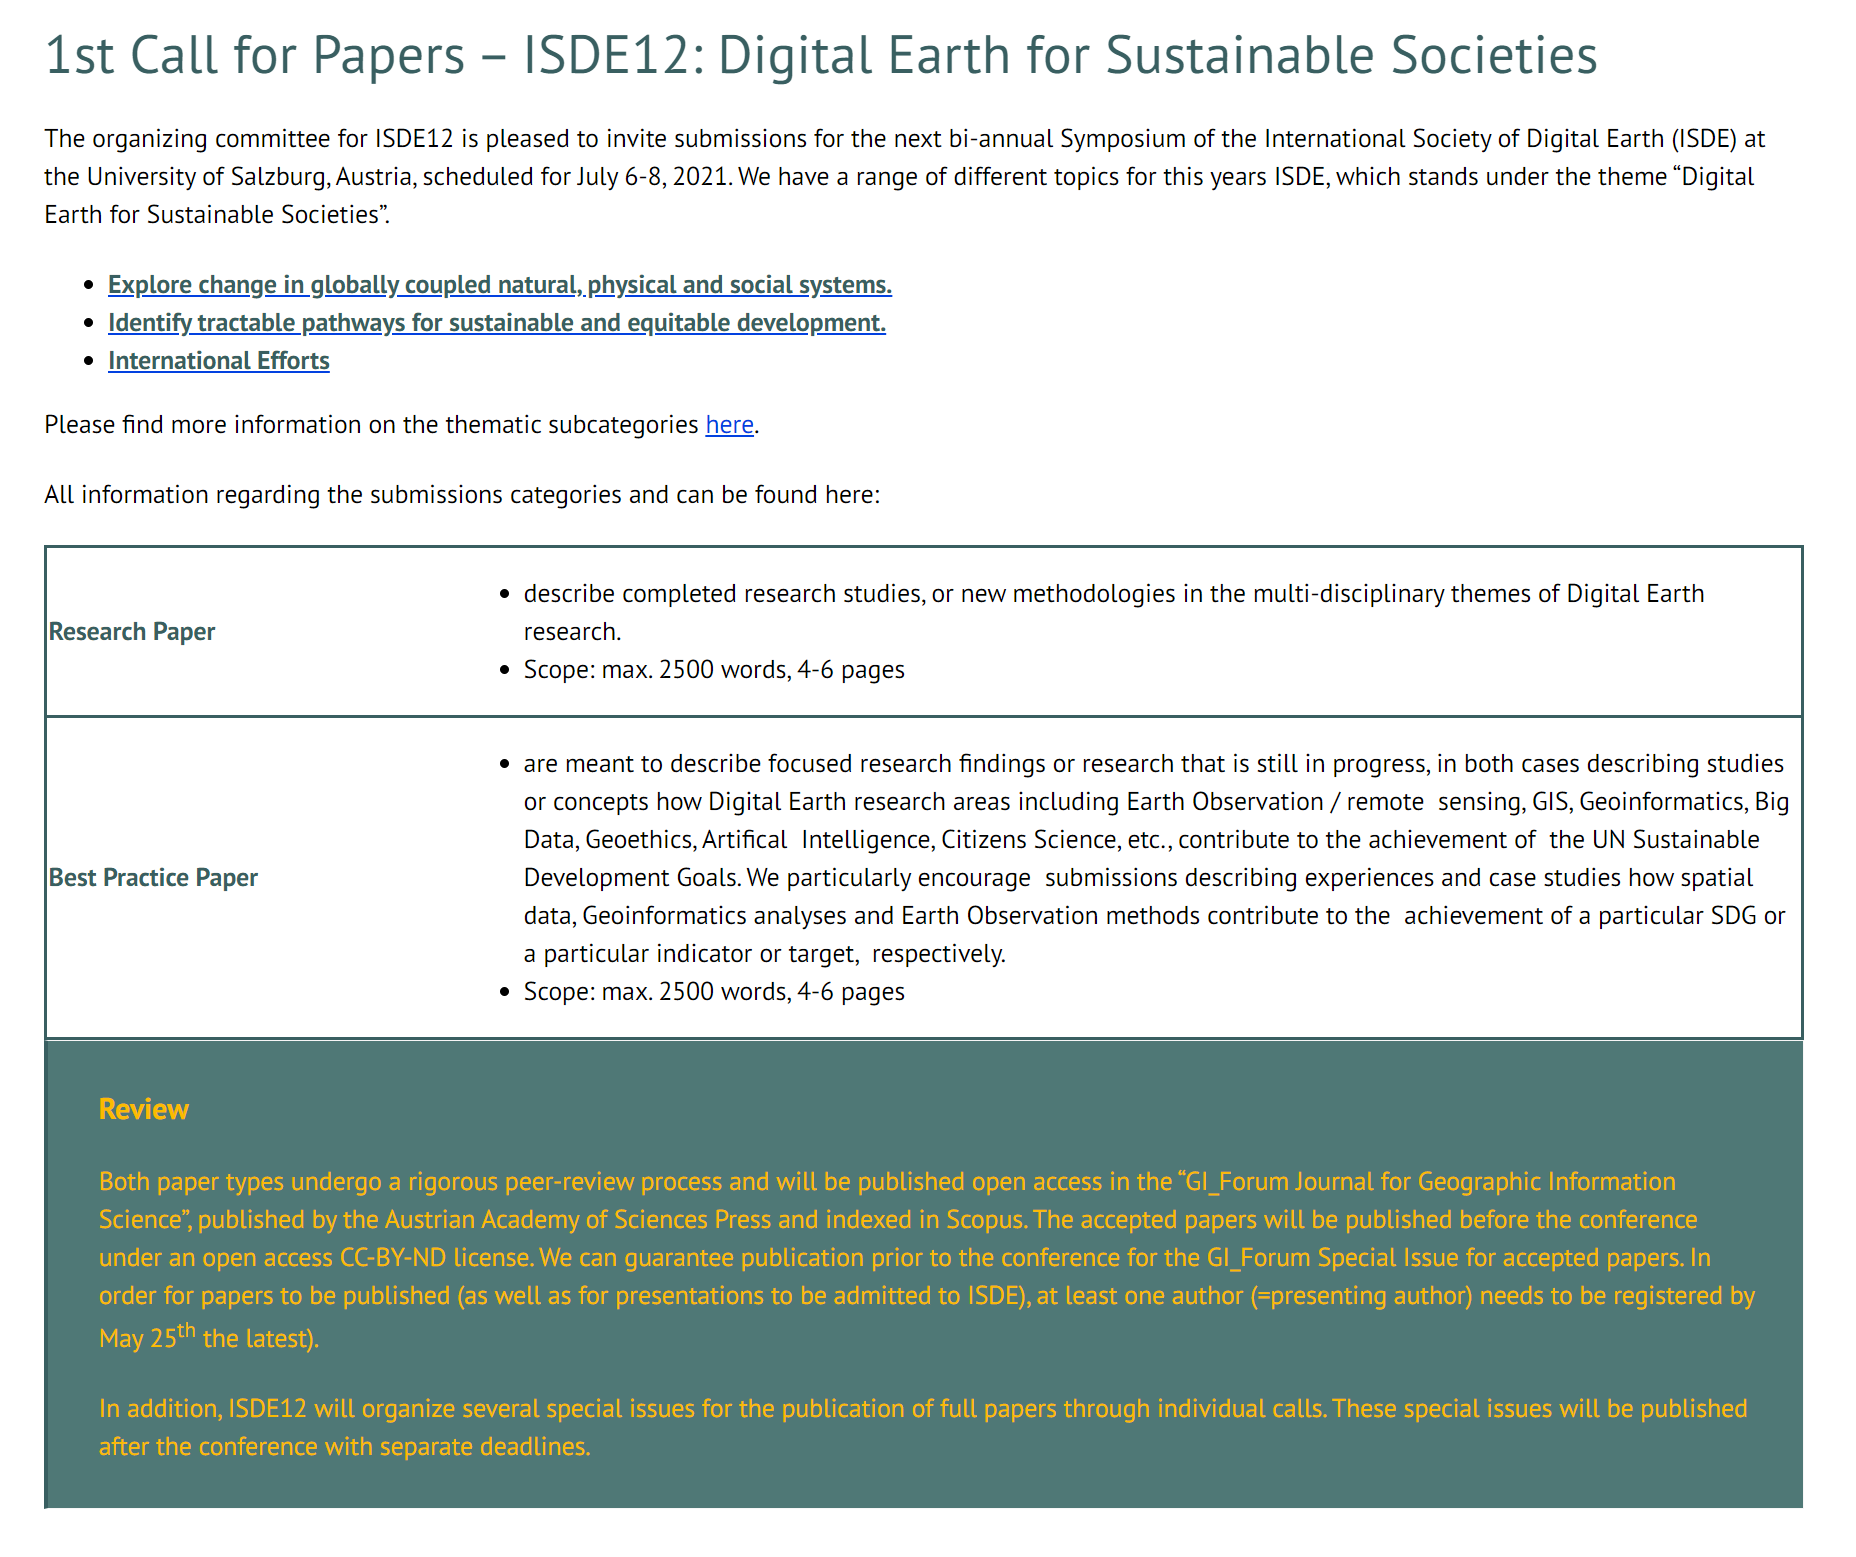Click Best Practice 'Scope: max. 2500 words' line
Screen dimensions: 1856x1557
coord(714,992)
